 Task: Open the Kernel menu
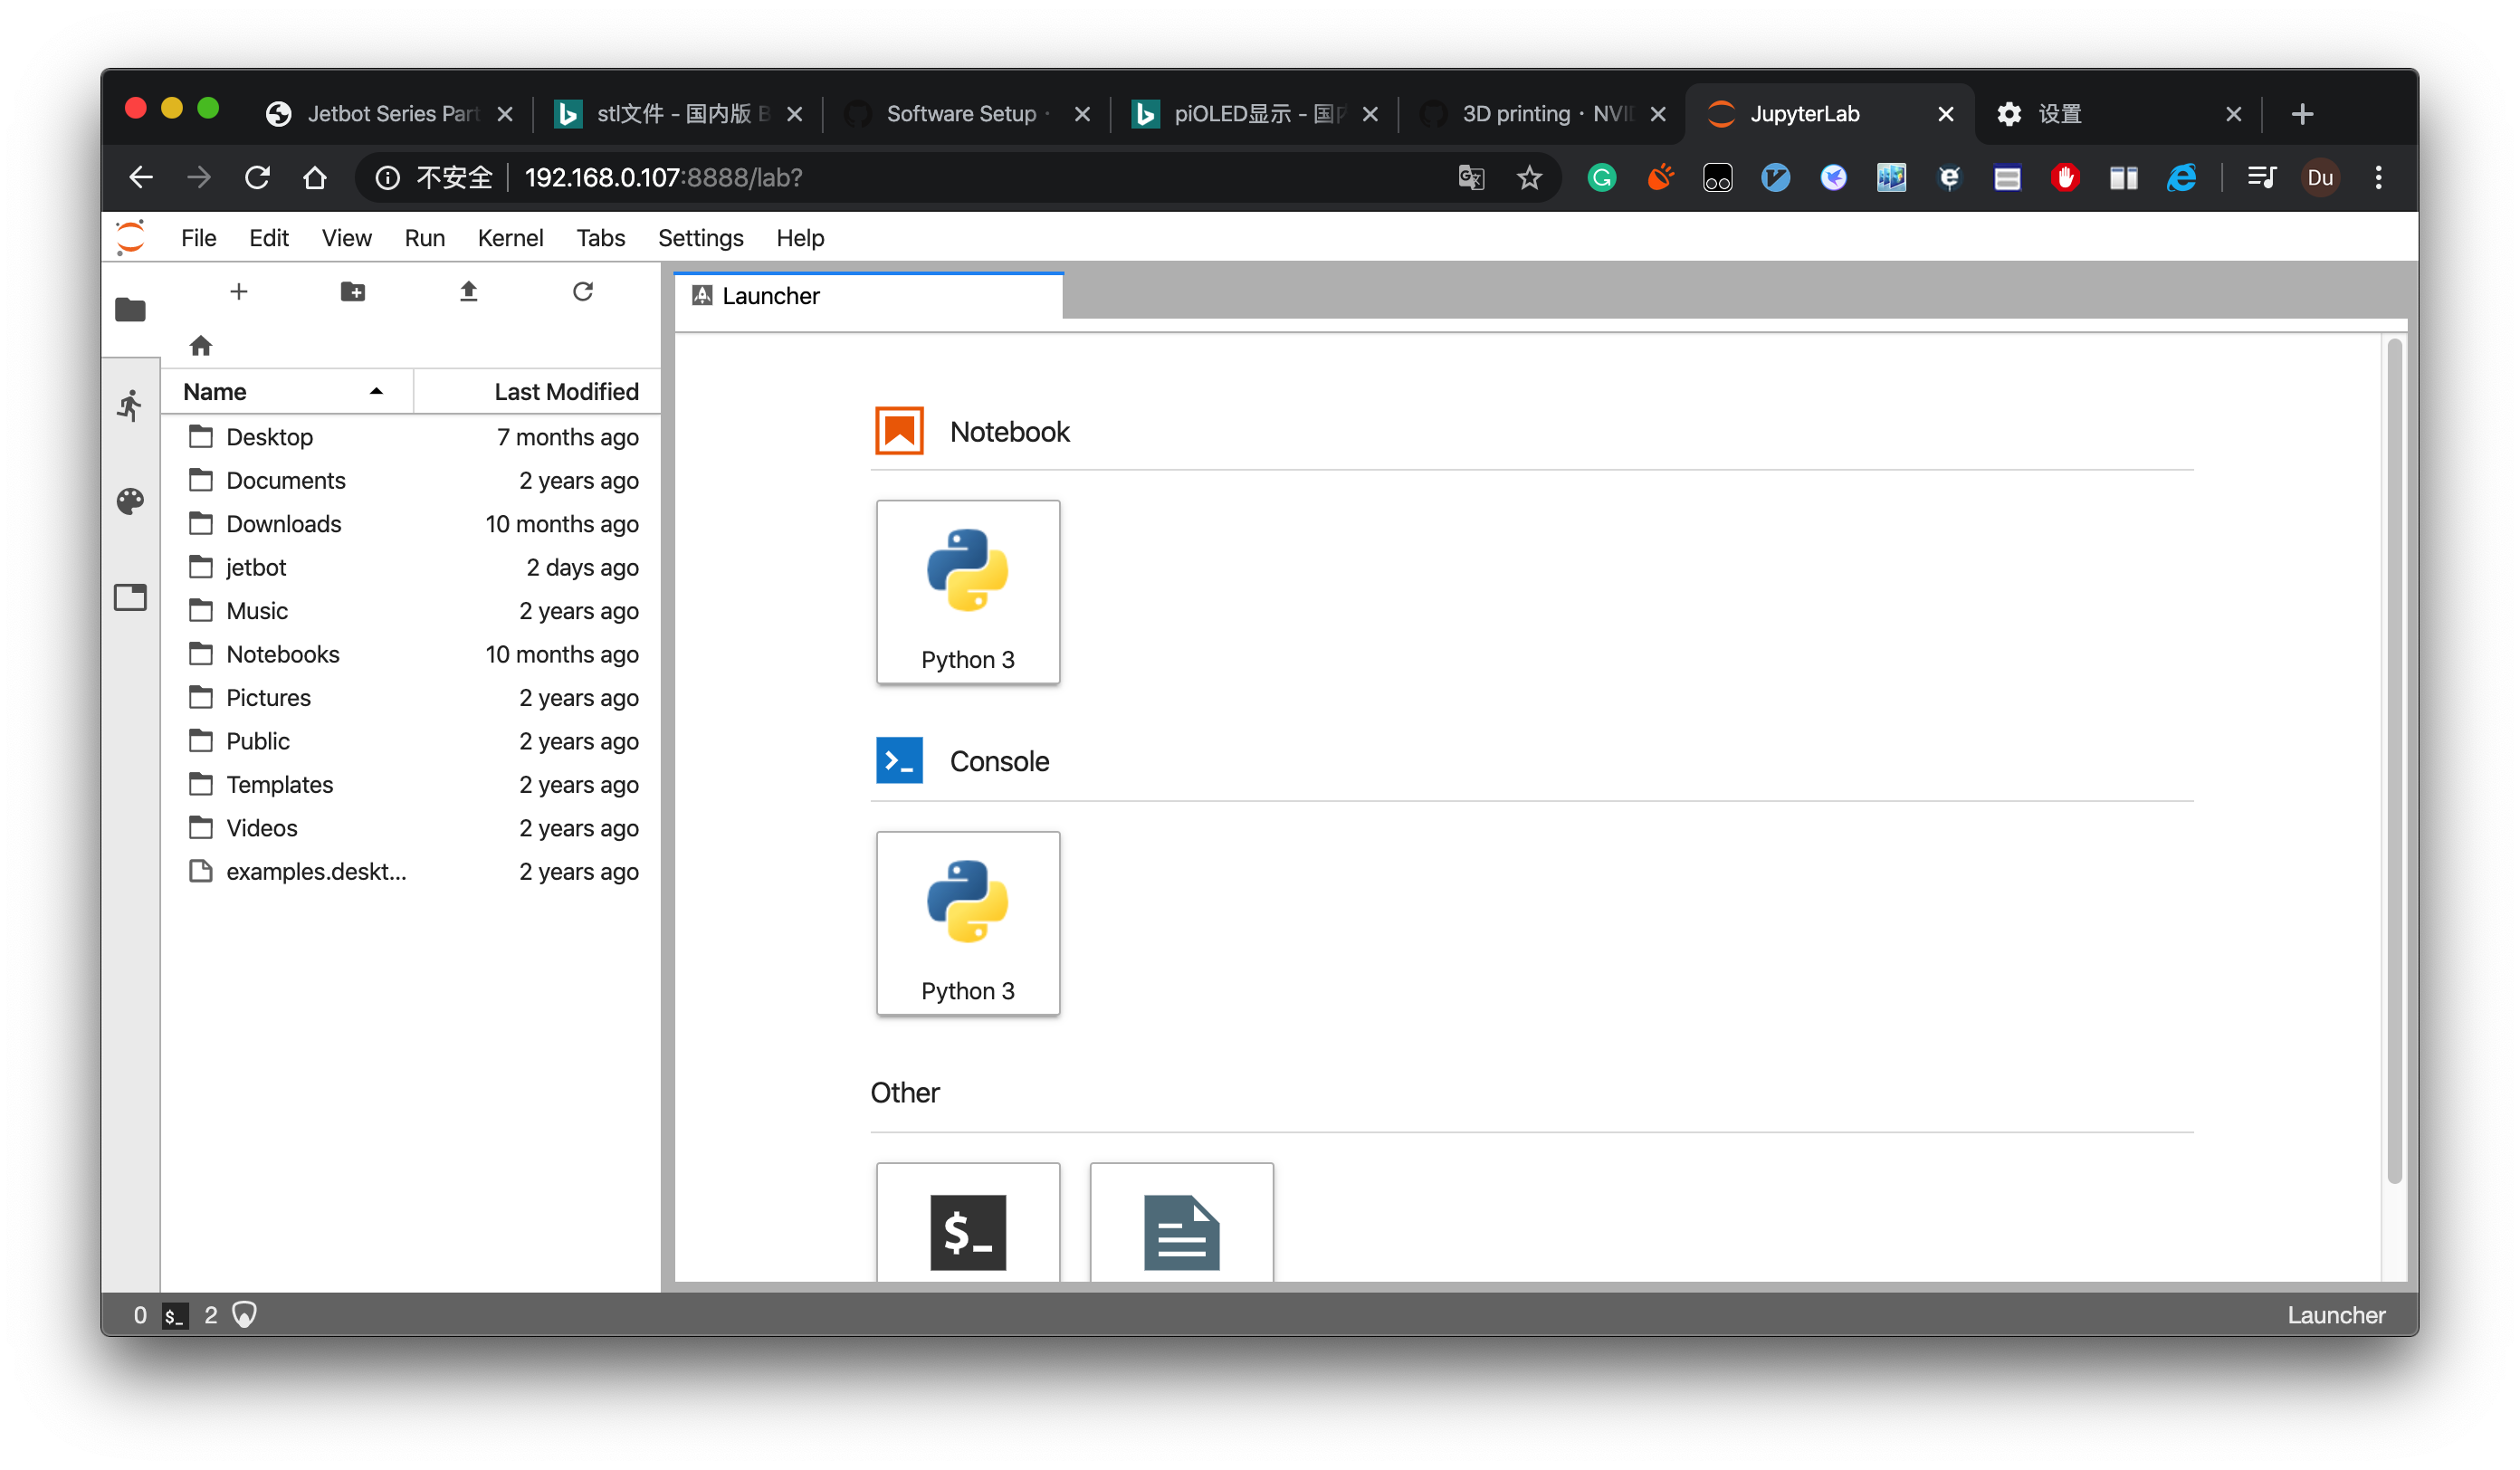510,238
